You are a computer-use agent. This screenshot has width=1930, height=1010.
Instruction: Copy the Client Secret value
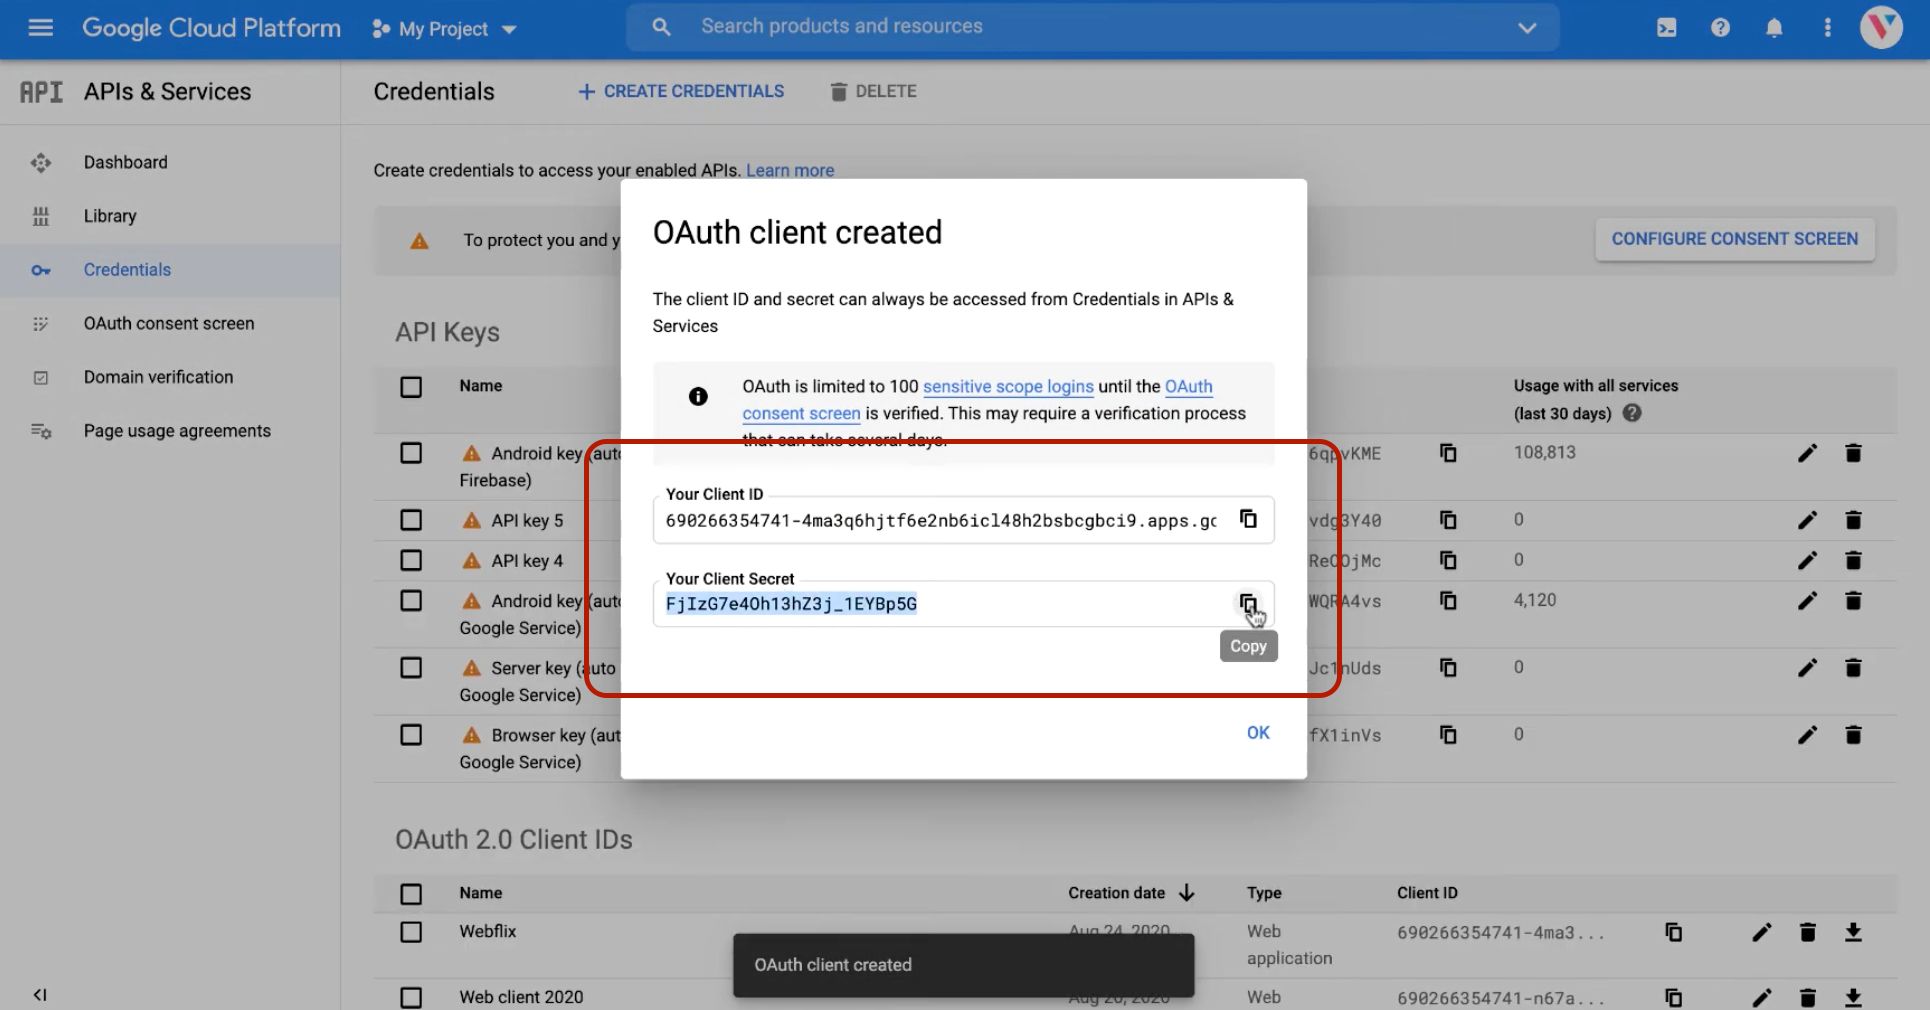1247,603
